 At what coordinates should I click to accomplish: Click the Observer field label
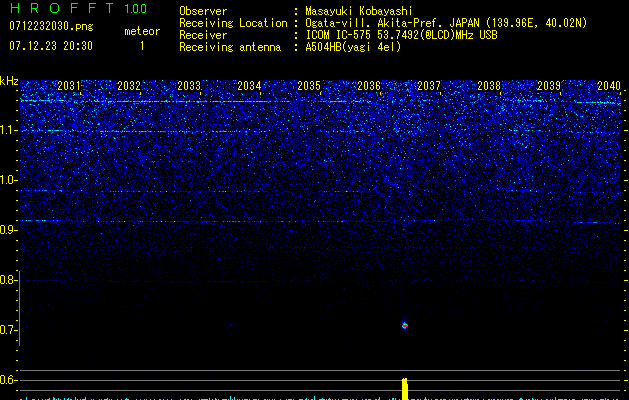(x=203, y=11)
